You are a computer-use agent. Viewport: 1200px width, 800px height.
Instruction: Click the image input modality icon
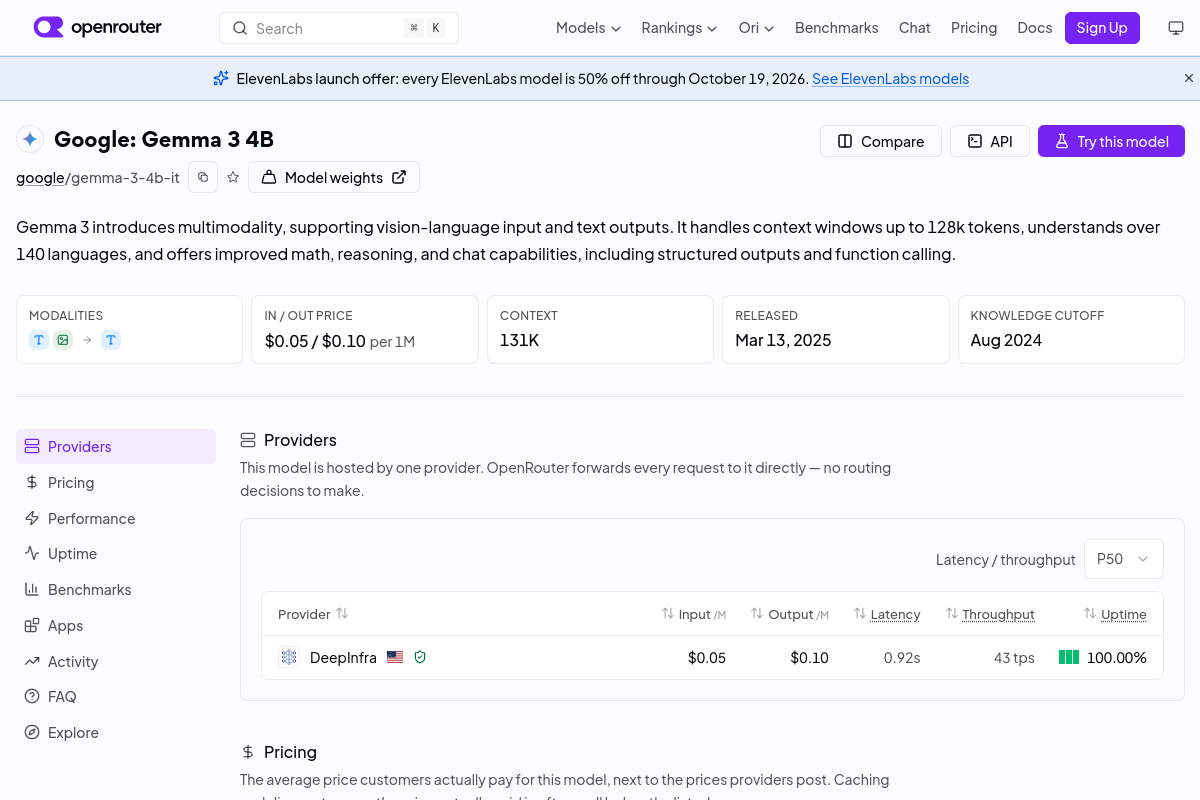tap(63, 340)
